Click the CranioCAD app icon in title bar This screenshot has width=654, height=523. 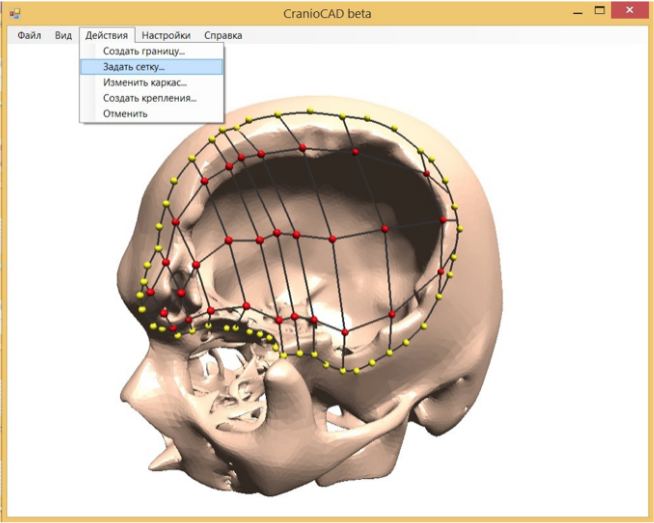(x=15, y=13)
